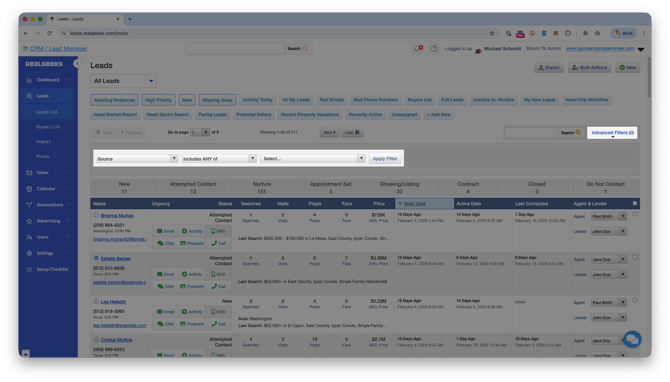Screen dimensions: 670x382
Task: Email Brianna Murray via Email icon
Action: (165, 231)
